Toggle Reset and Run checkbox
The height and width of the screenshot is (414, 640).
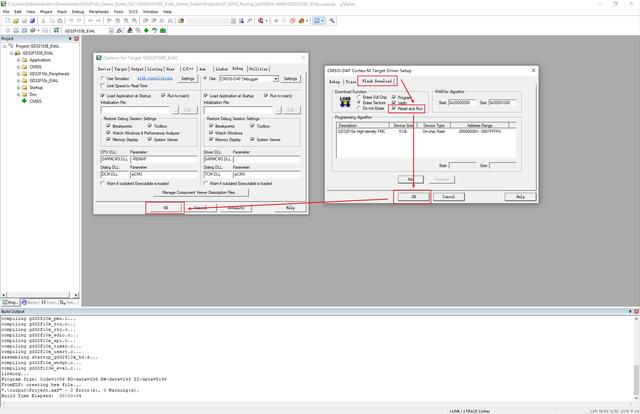click(394, 109)
